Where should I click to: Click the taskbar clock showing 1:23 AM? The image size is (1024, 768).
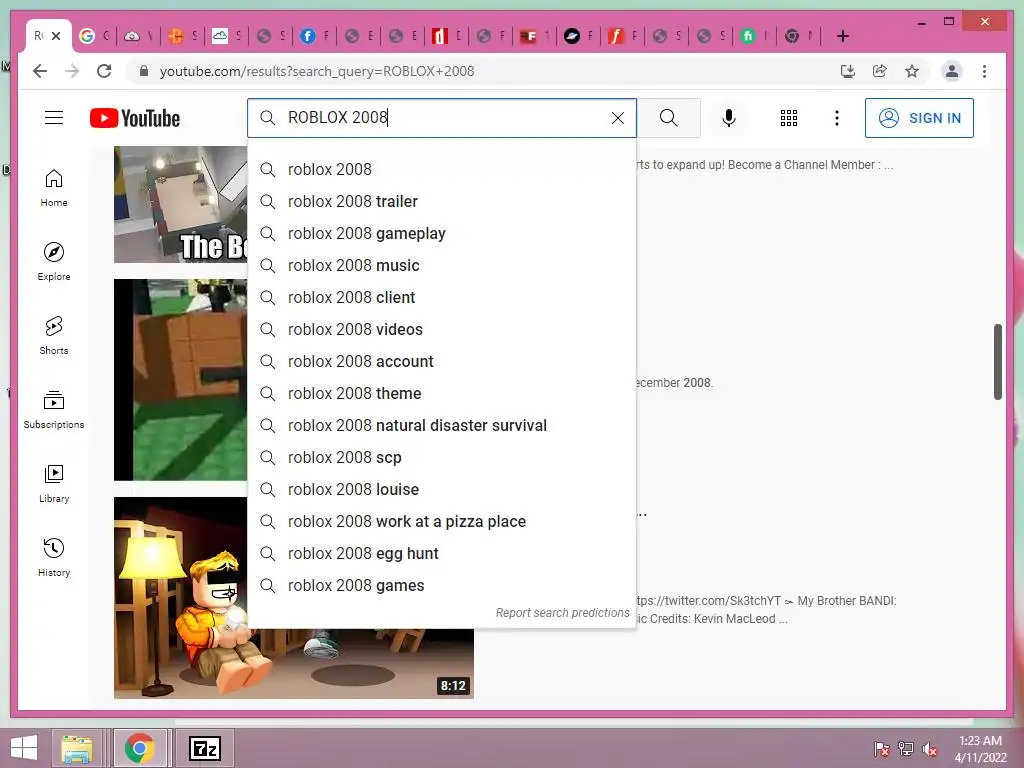click(x=980, y=749)
